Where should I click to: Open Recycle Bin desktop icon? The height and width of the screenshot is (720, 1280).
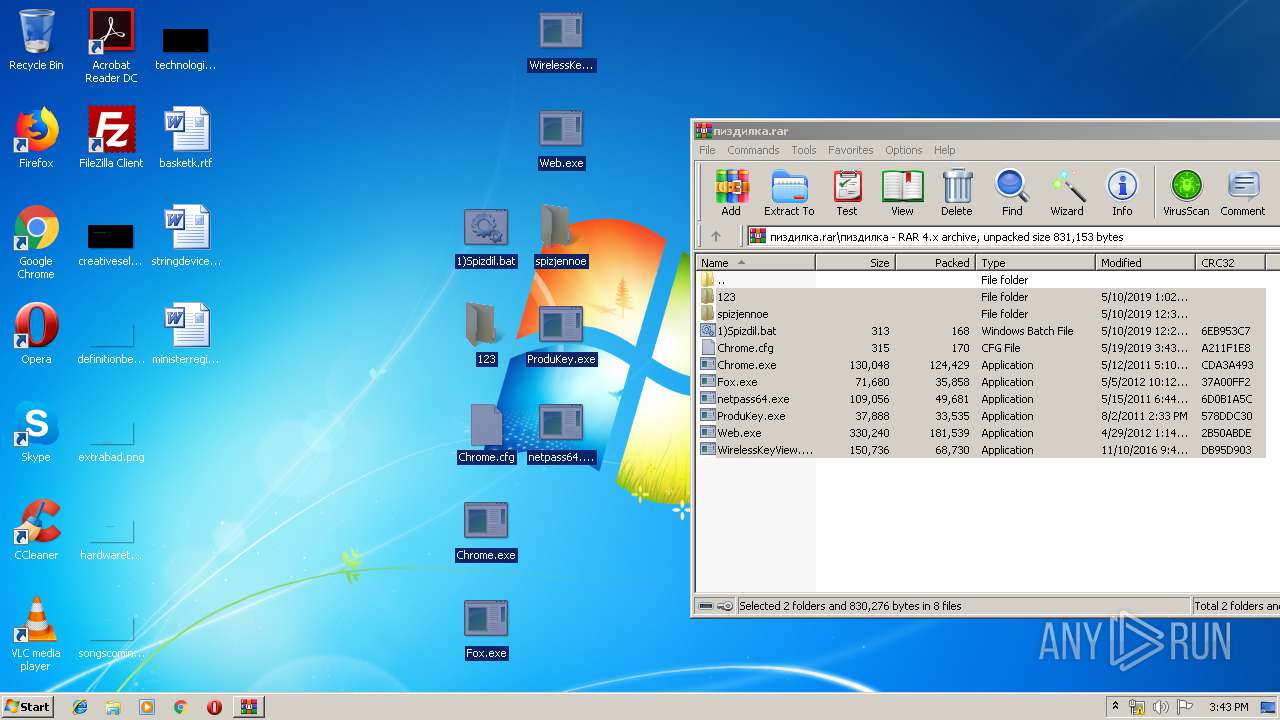(36, 40)
